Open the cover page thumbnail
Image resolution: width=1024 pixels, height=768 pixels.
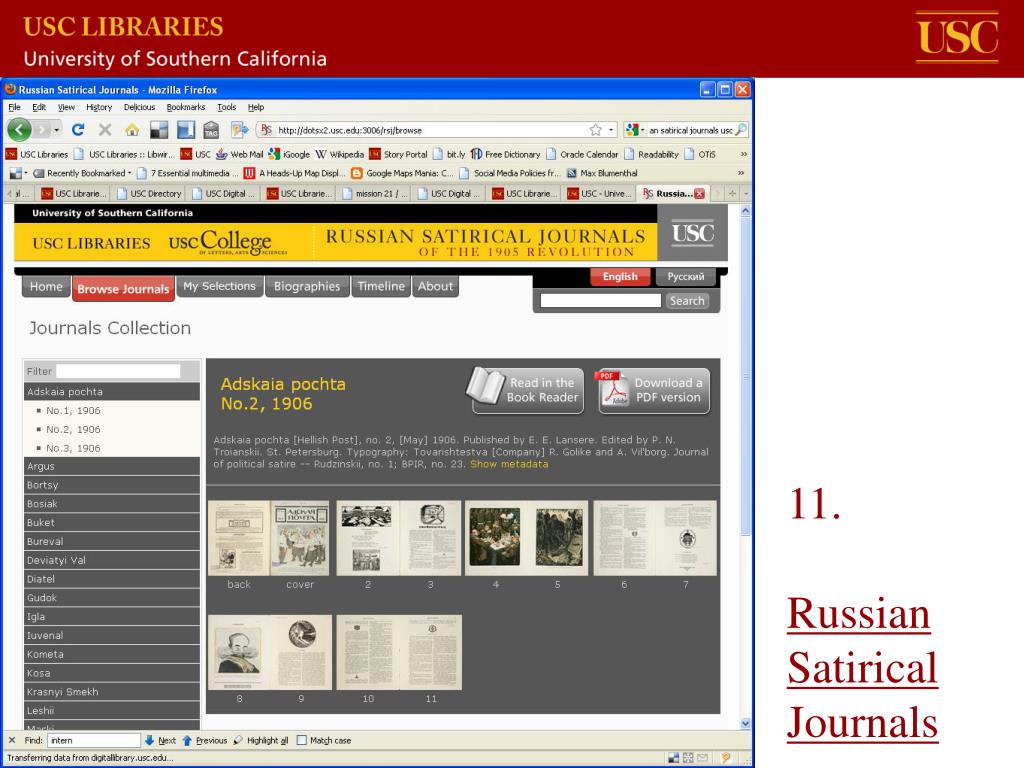pyautogui.click(x=300, y=537)
